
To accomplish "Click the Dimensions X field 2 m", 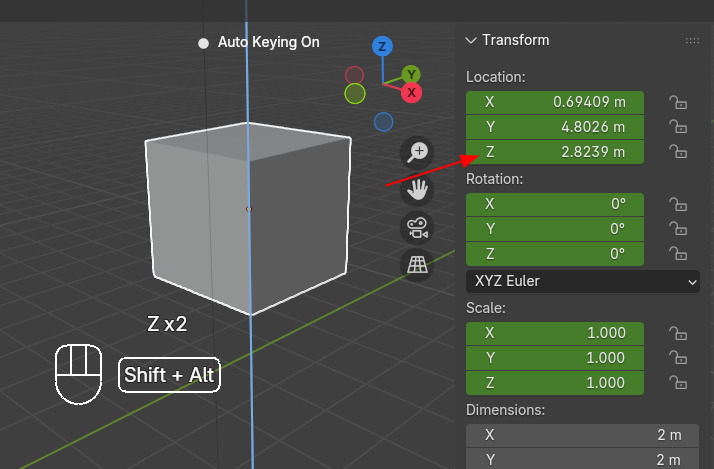I will 582,435.
